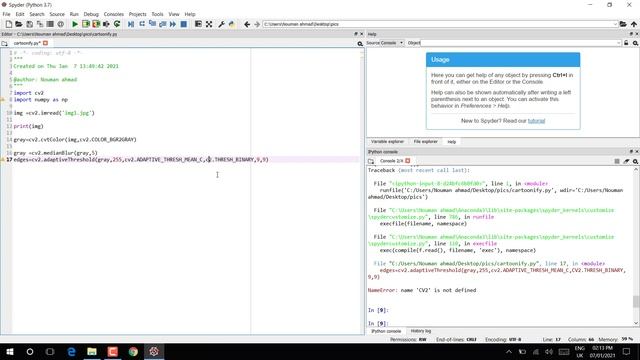This screenshot has width=640, height=360.
Task: Click the Object input field in Help
Action: point(521,43)
